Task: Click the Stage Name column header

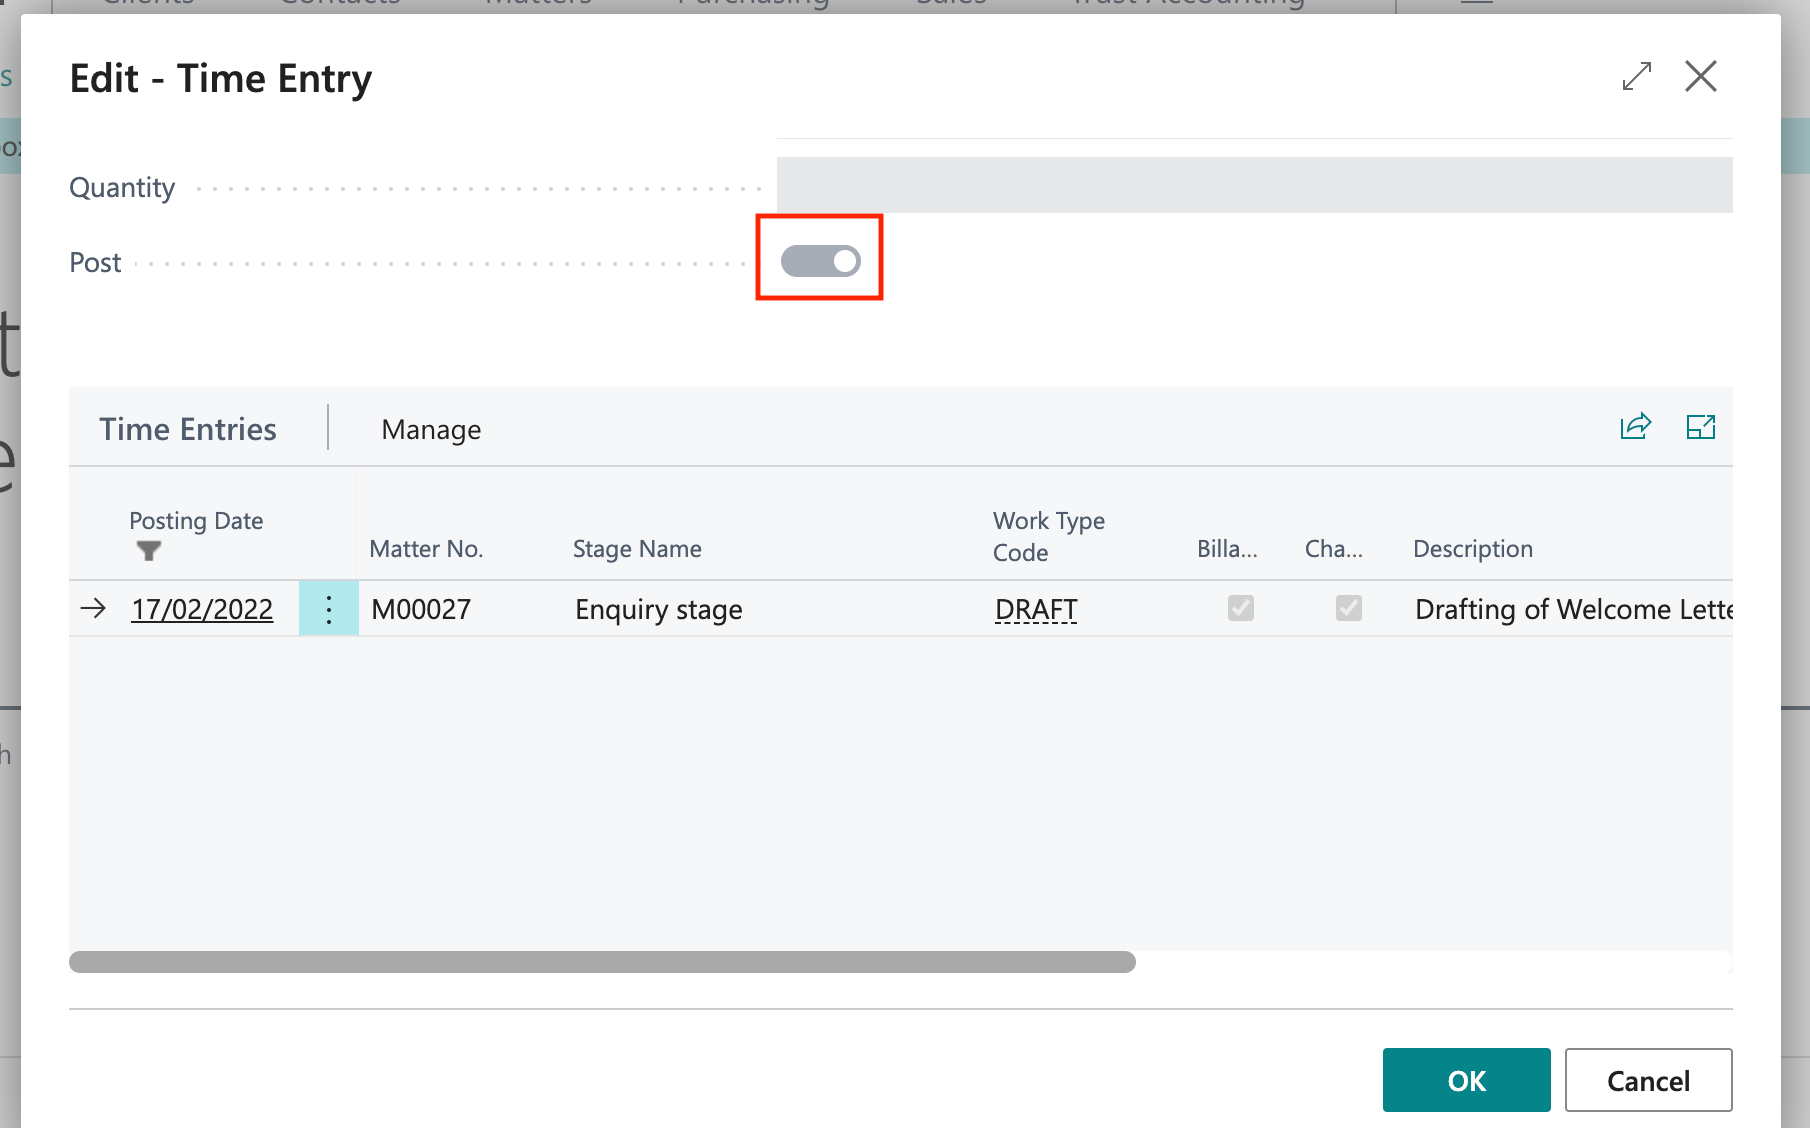Action: 637,549
